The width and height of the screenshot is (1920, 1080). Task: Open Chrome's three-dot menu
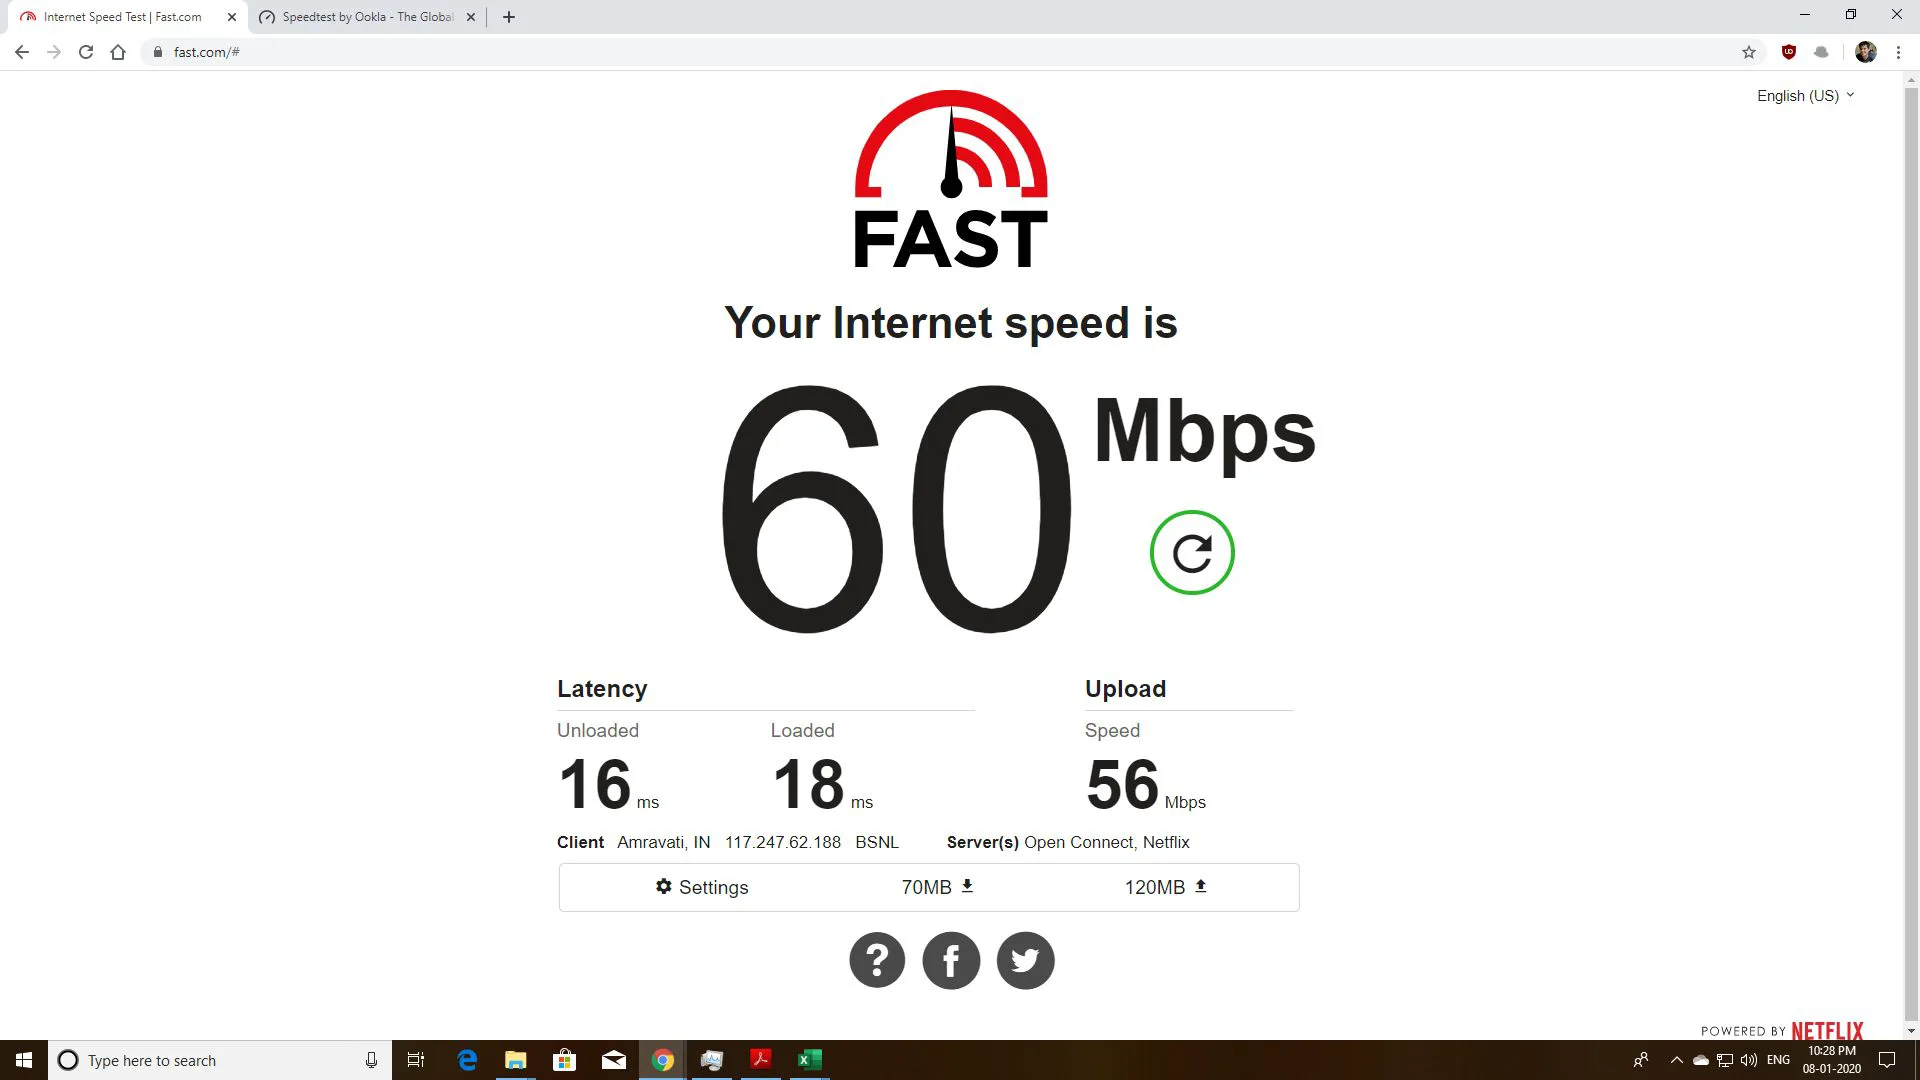(1898, 52)
